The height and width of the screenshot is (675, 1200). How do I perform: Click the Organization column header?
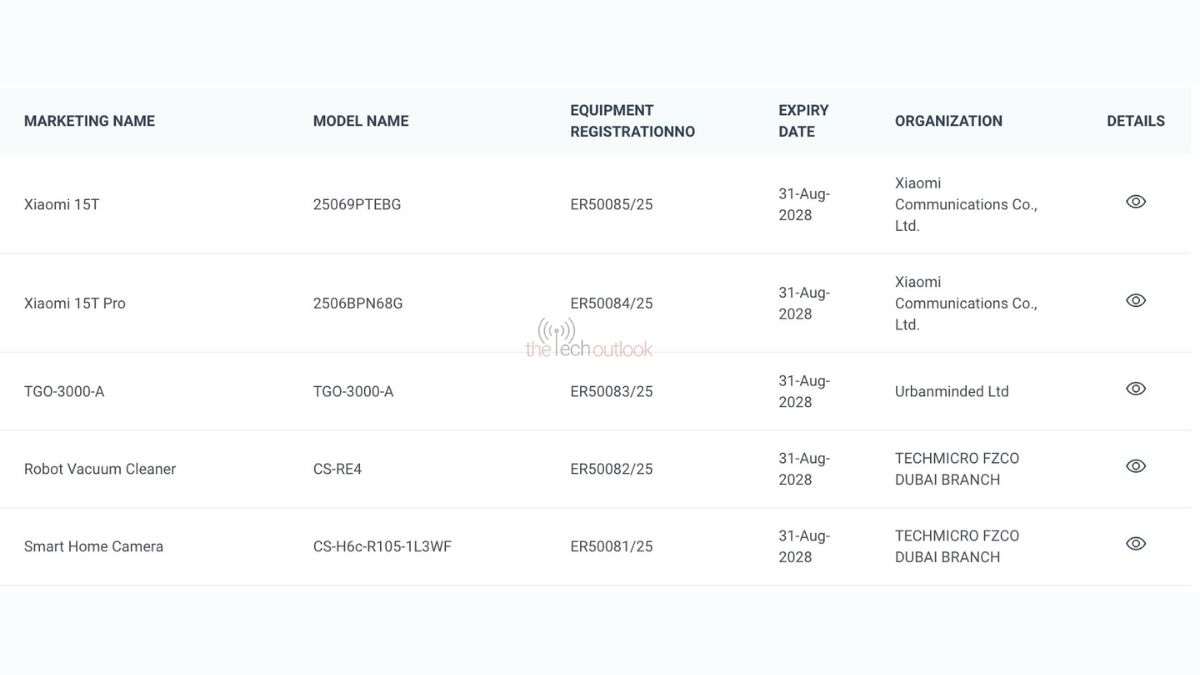948,121
